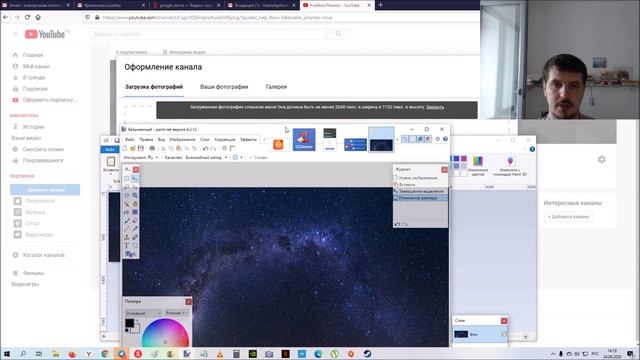Click Вставить button in background Paint window

click(111, 164)
